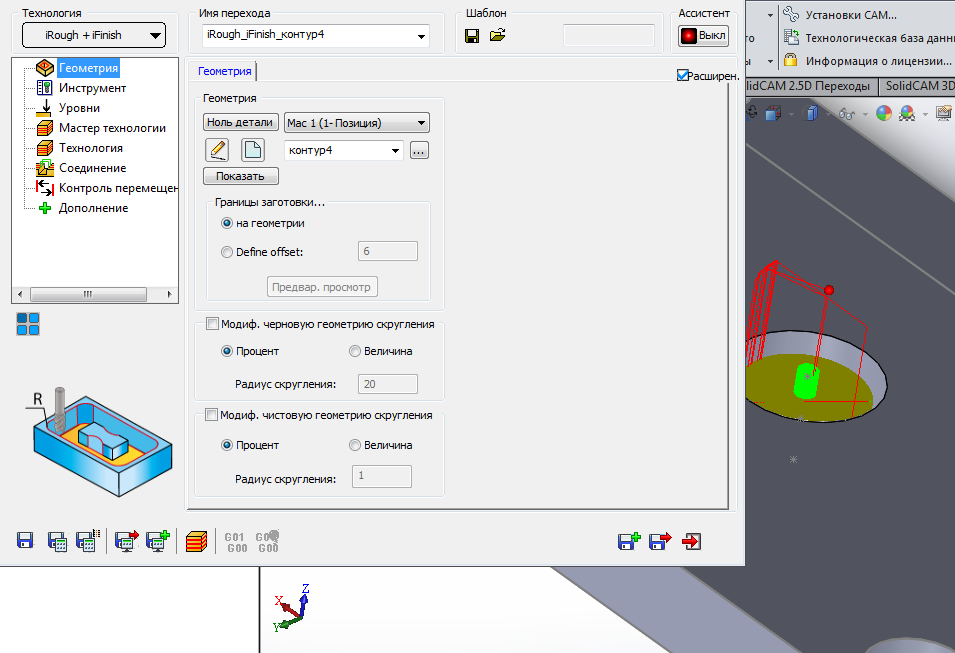Viewport: 955px width, 653px height.
Task: Enable Модиф. чистовую геометрию скругления checkbox
Action: point(211,415)
